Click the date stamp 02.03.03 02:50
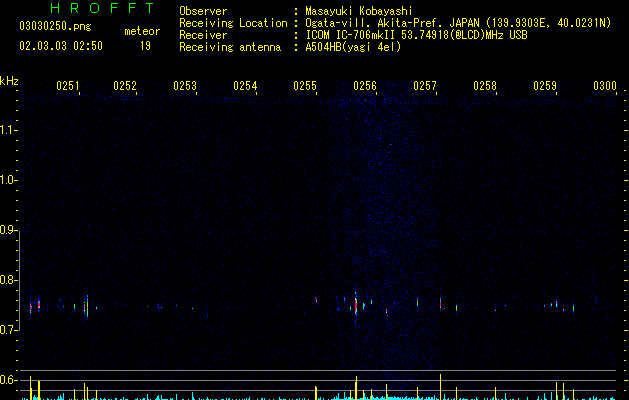Image resolution: width=629 pixels, height=400 pixels. pyautogui.click(x=61, y=46)
